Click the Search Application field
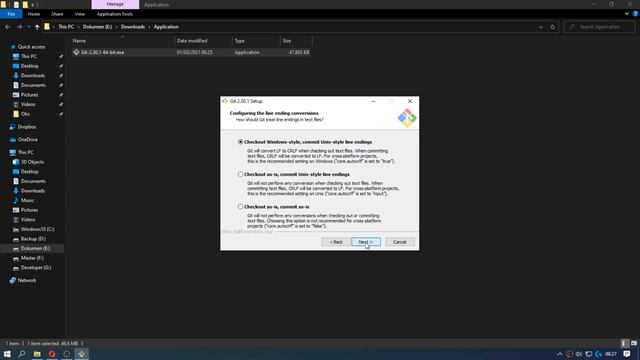Viewport: 640px width, 360px height. [x=599, y=27]
